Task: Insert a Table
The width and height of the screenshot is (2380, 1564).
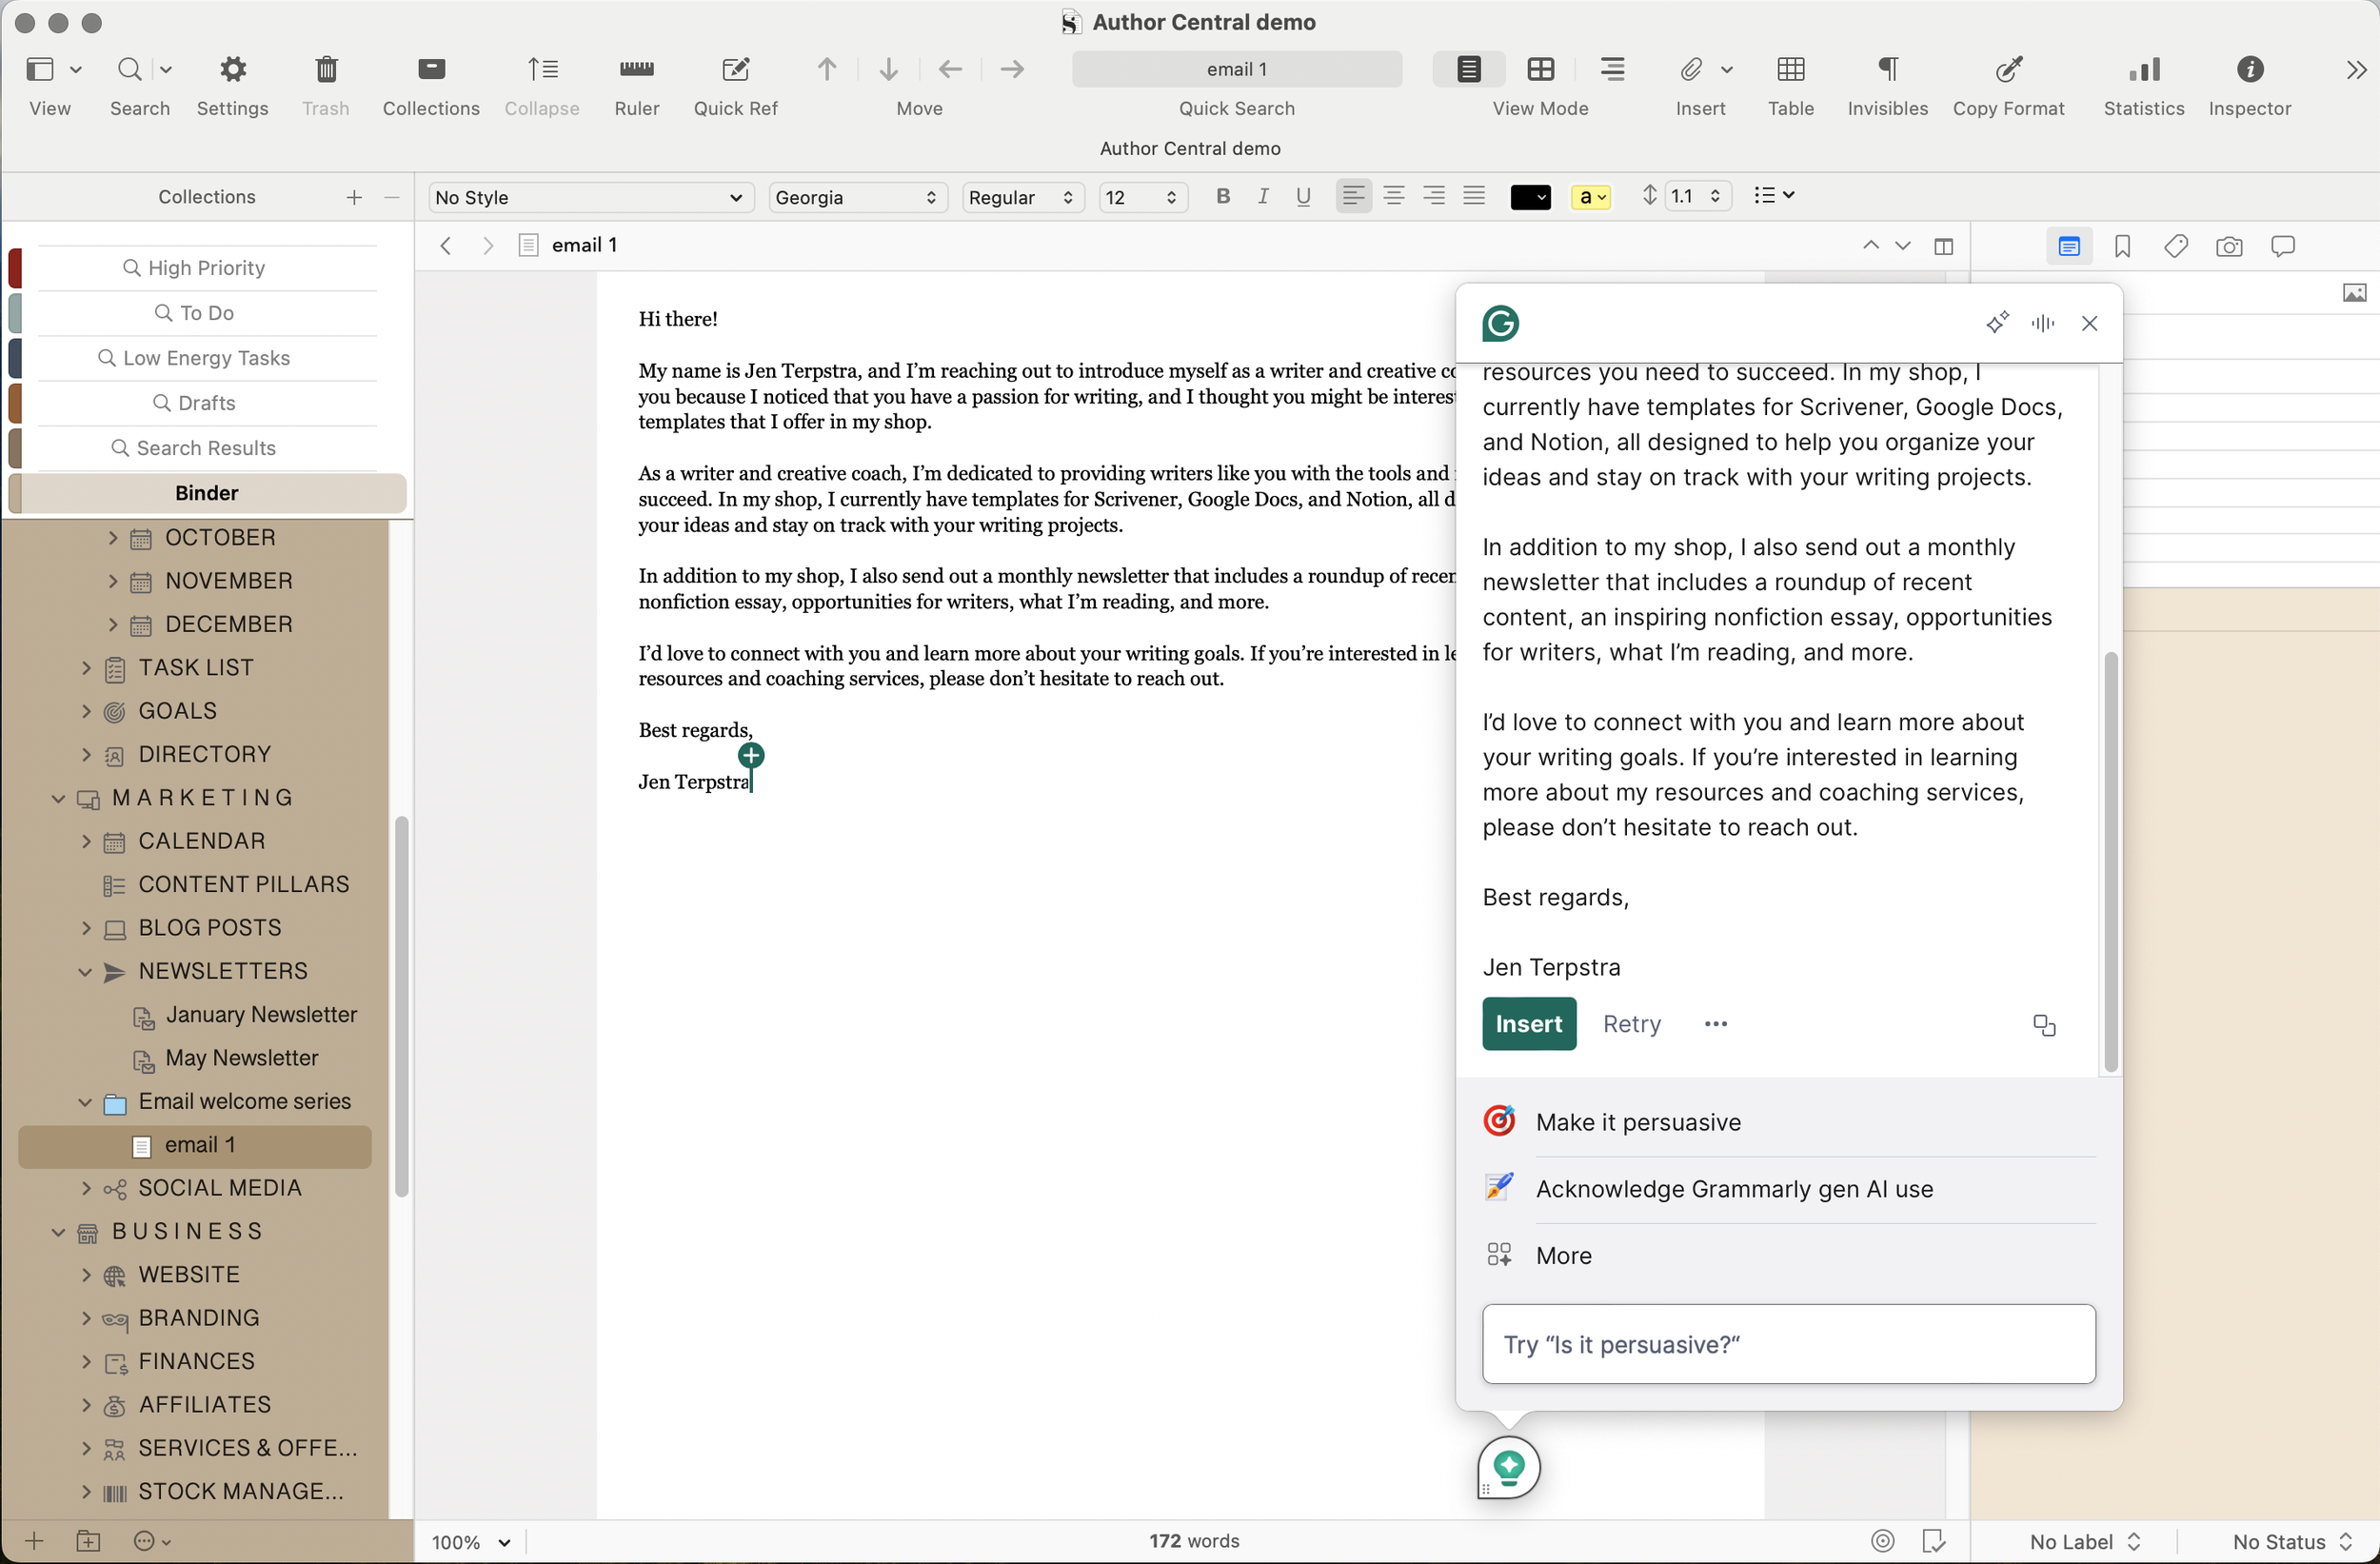Action: click(1790, 83)
